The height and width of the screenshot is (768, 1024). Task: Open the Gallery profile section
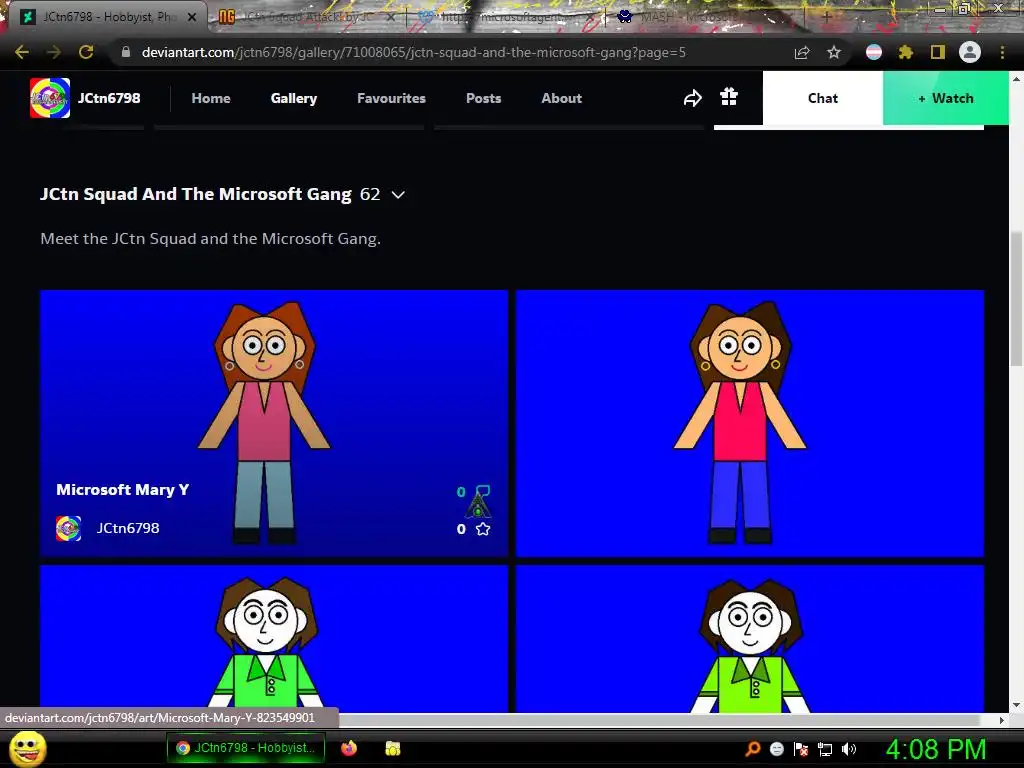click(294, 98)
